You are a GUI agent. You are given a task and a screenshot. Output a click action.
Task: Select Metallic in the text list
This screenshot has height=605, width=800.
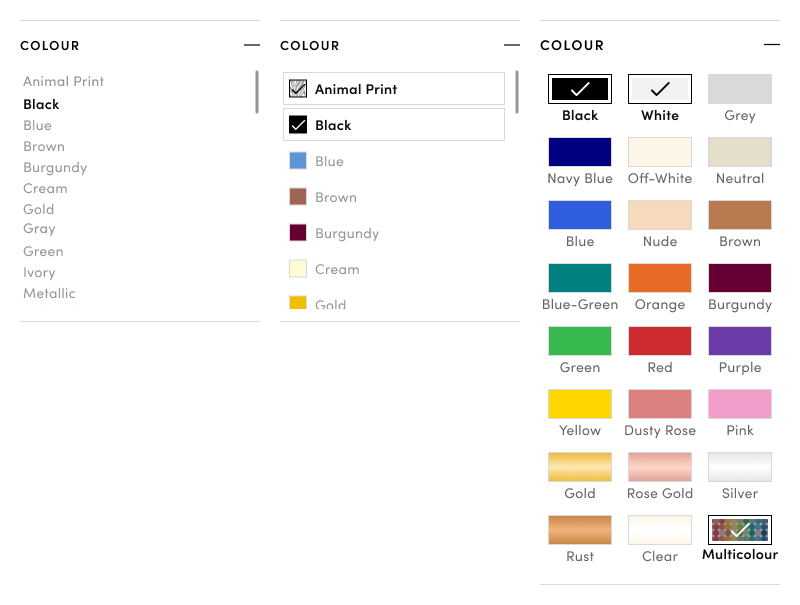[x=50, y=293]
